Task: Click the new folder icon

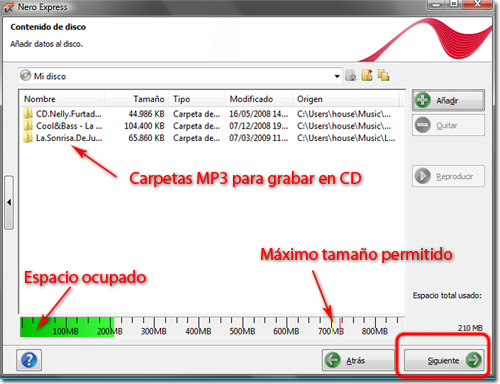Action: (367, 75)
